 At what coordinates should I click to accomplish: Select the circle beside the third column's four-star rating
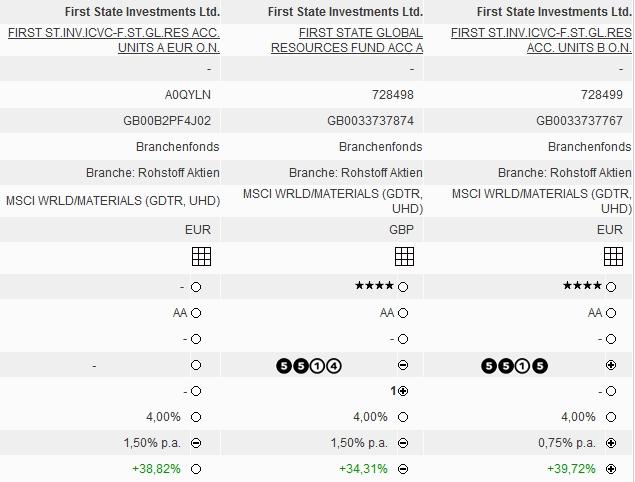pyautogui.click(x=611, y=287)
